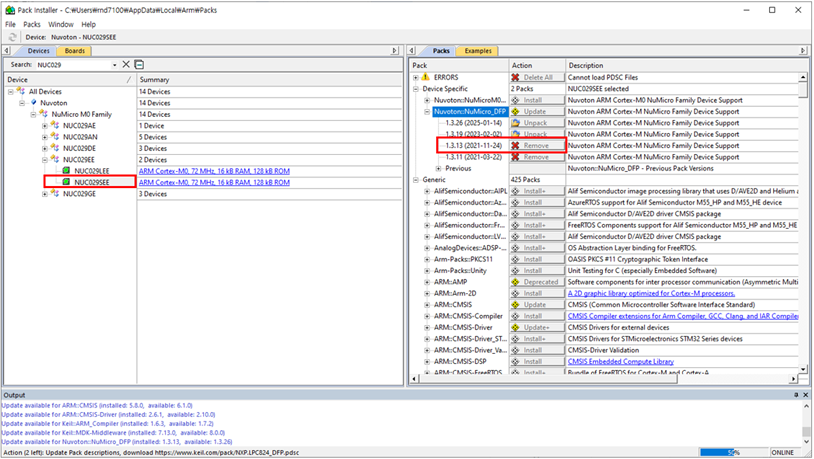
Task: Open the NUC029LEE Cortex-M0 summary link
Action: [214, 171]
